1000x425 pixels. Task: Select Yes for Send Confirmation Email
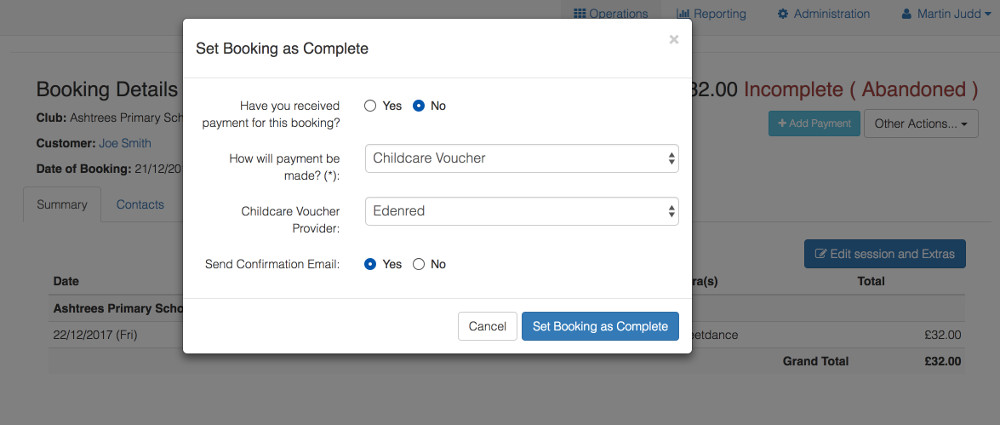370,264
